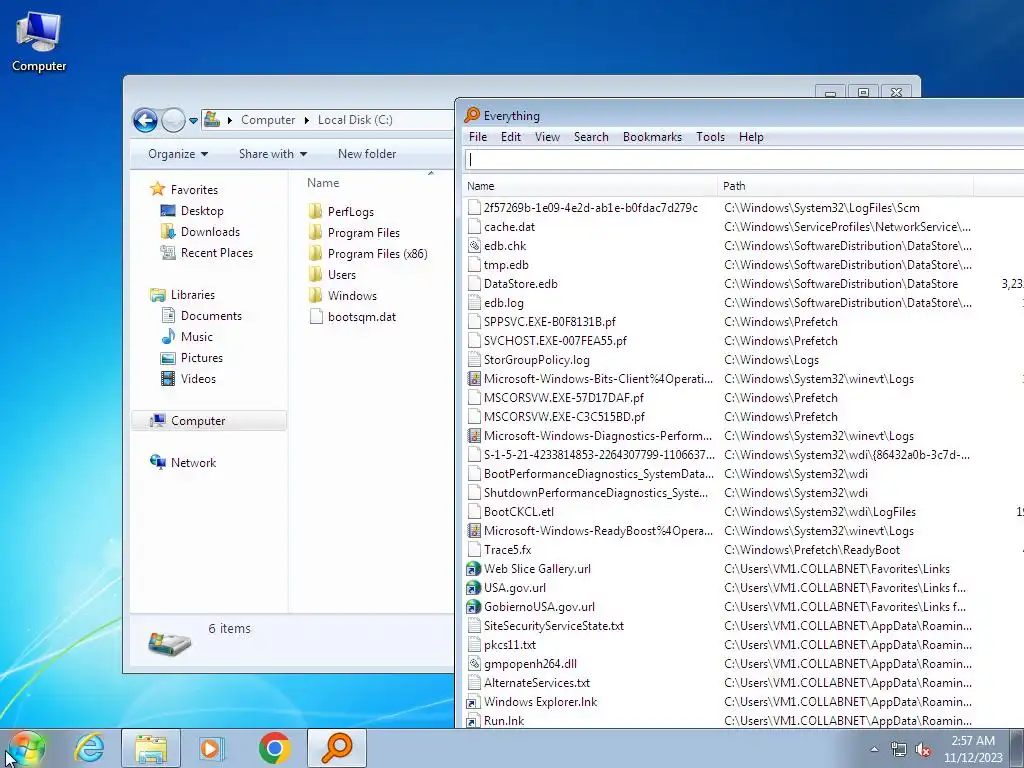
Task: Select USA.gov.url shortcut icon
Action: click(x=473, y=588)
